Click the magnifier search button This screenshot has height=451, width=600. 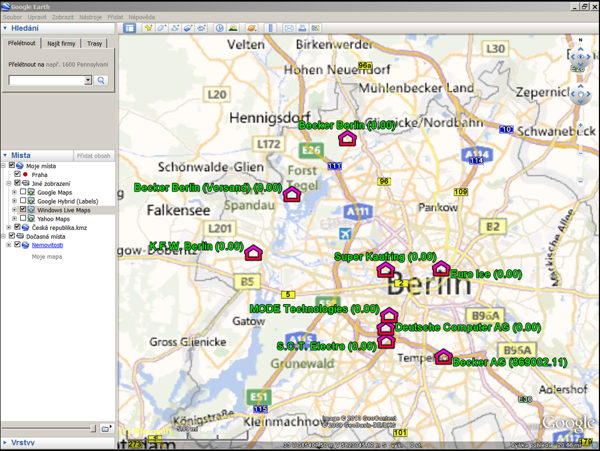(x=101, y=80)
